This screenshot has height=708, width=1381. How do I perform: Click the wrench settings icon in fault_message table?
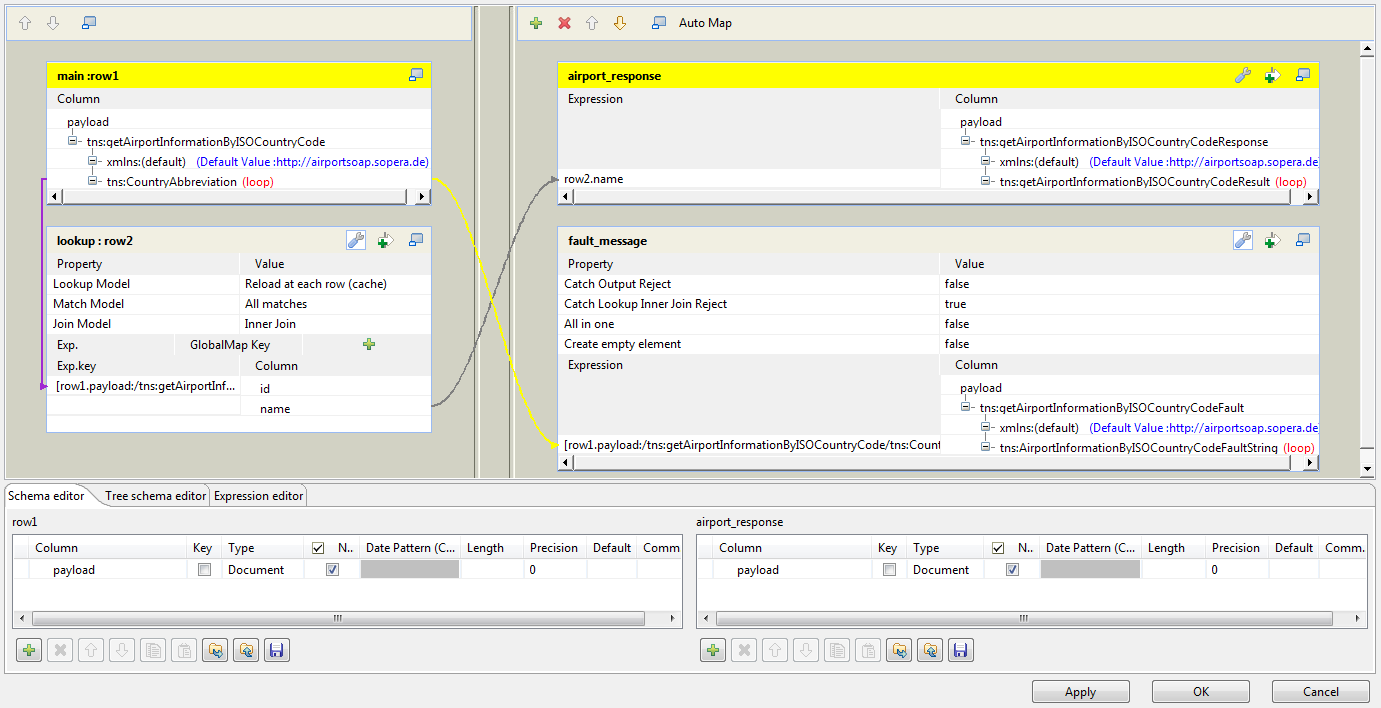point(1243,240)
